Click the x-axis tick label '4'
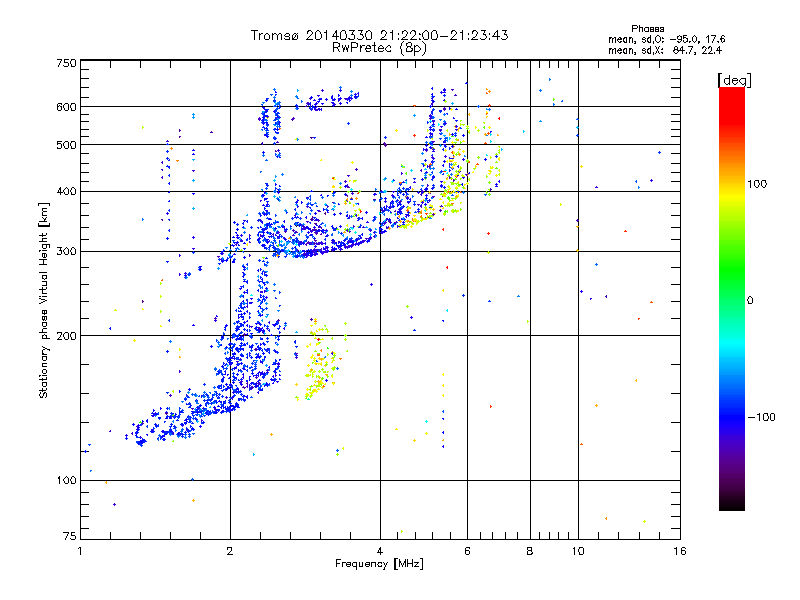Viewport: 800px width, 600px height. point(380,551)
